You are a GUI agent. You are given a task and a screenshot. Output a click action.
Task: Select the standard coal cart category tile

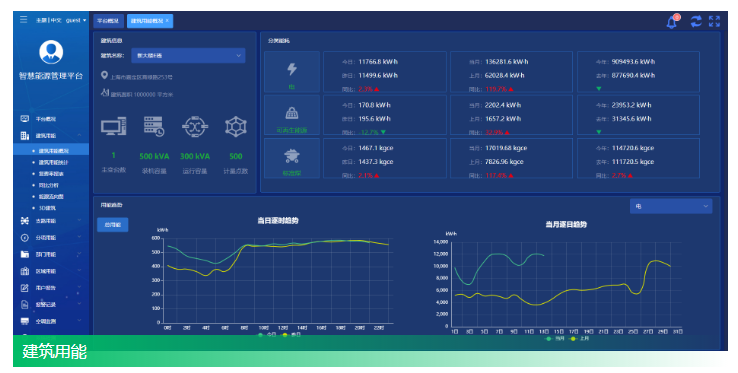coord(292,158)
